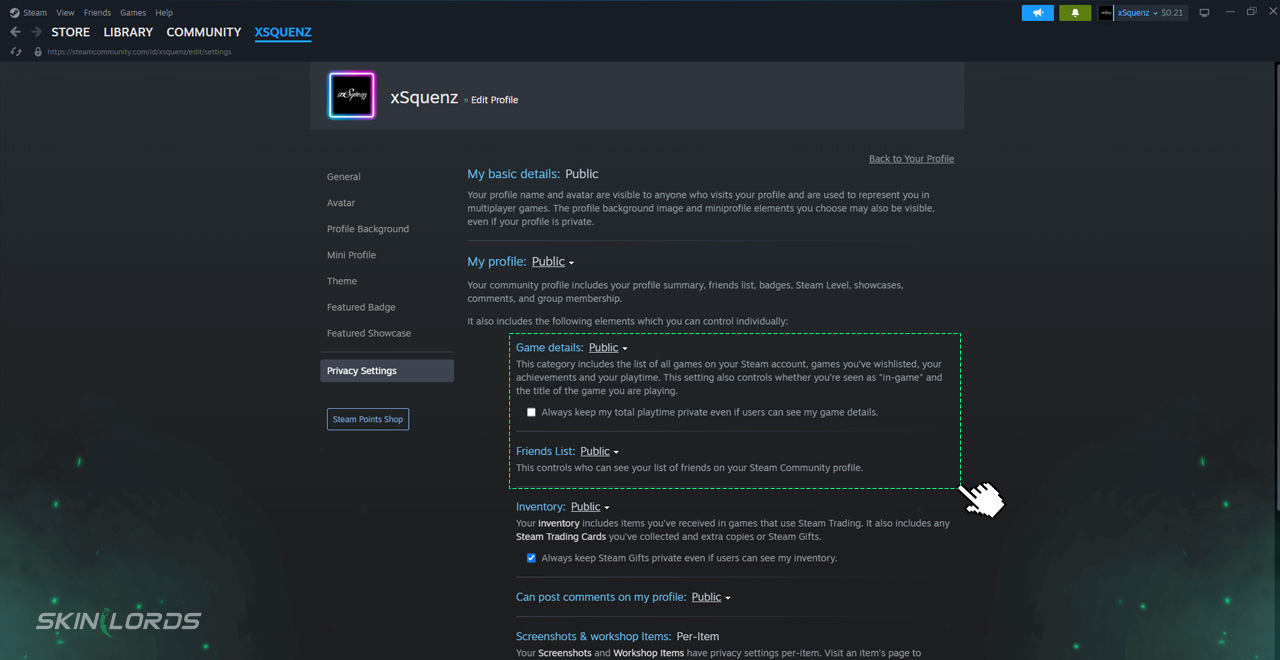This screenshot has width=1280, height=660.
Task: Open the Inventory privacy dropdown
Action: 590,507
